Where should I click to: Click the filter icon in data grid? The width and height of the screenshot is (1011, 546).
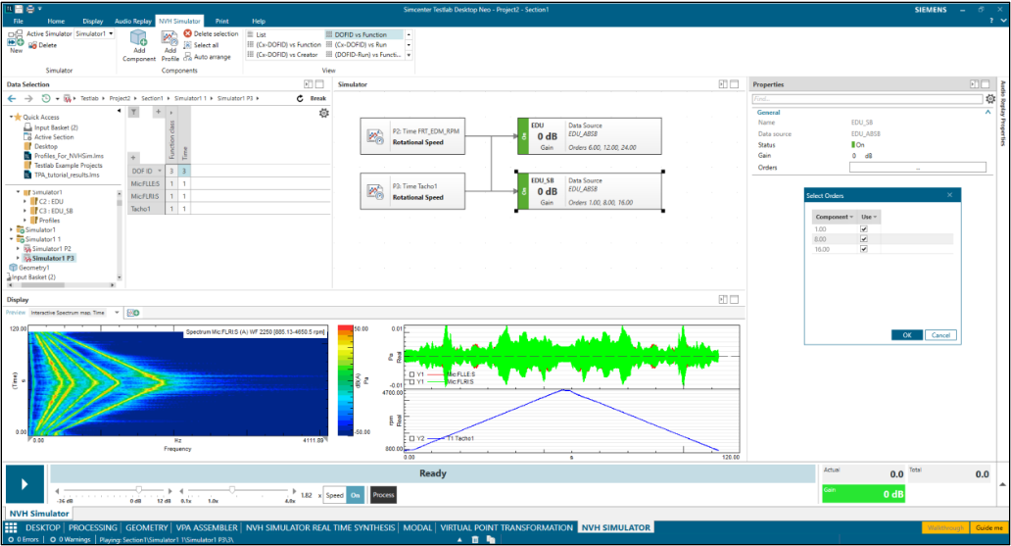135,112
